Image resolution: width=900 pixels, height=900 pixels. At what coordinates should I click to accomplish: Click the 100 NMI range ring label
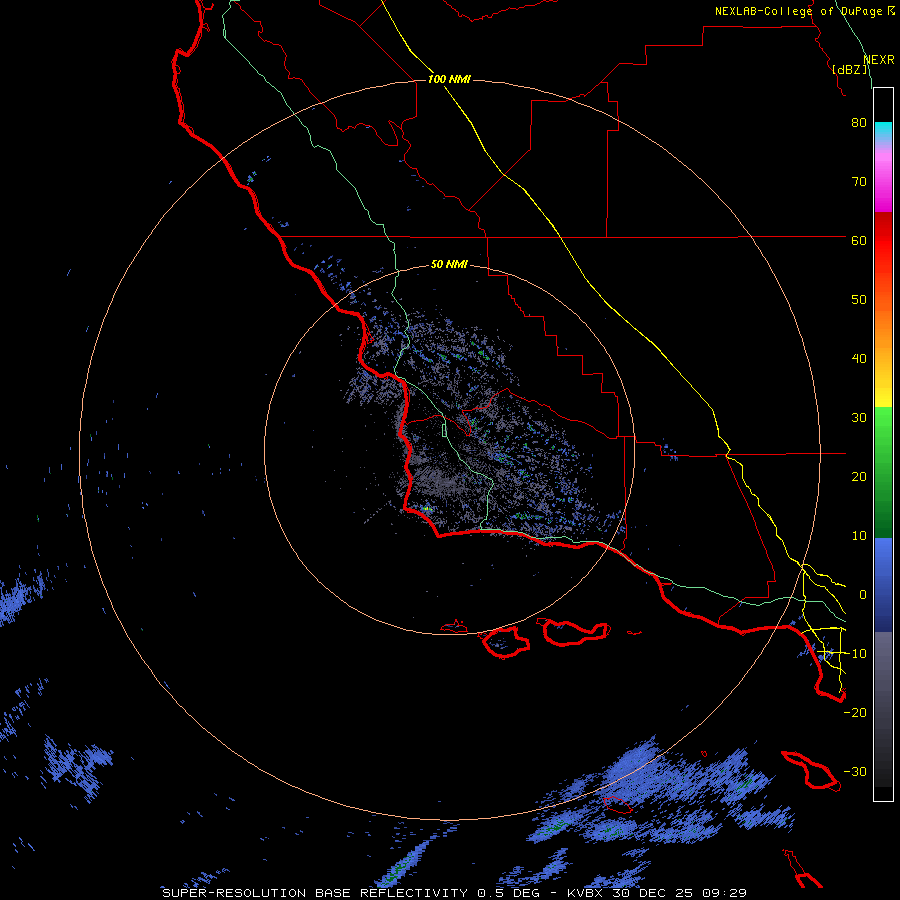pos(449,79)
